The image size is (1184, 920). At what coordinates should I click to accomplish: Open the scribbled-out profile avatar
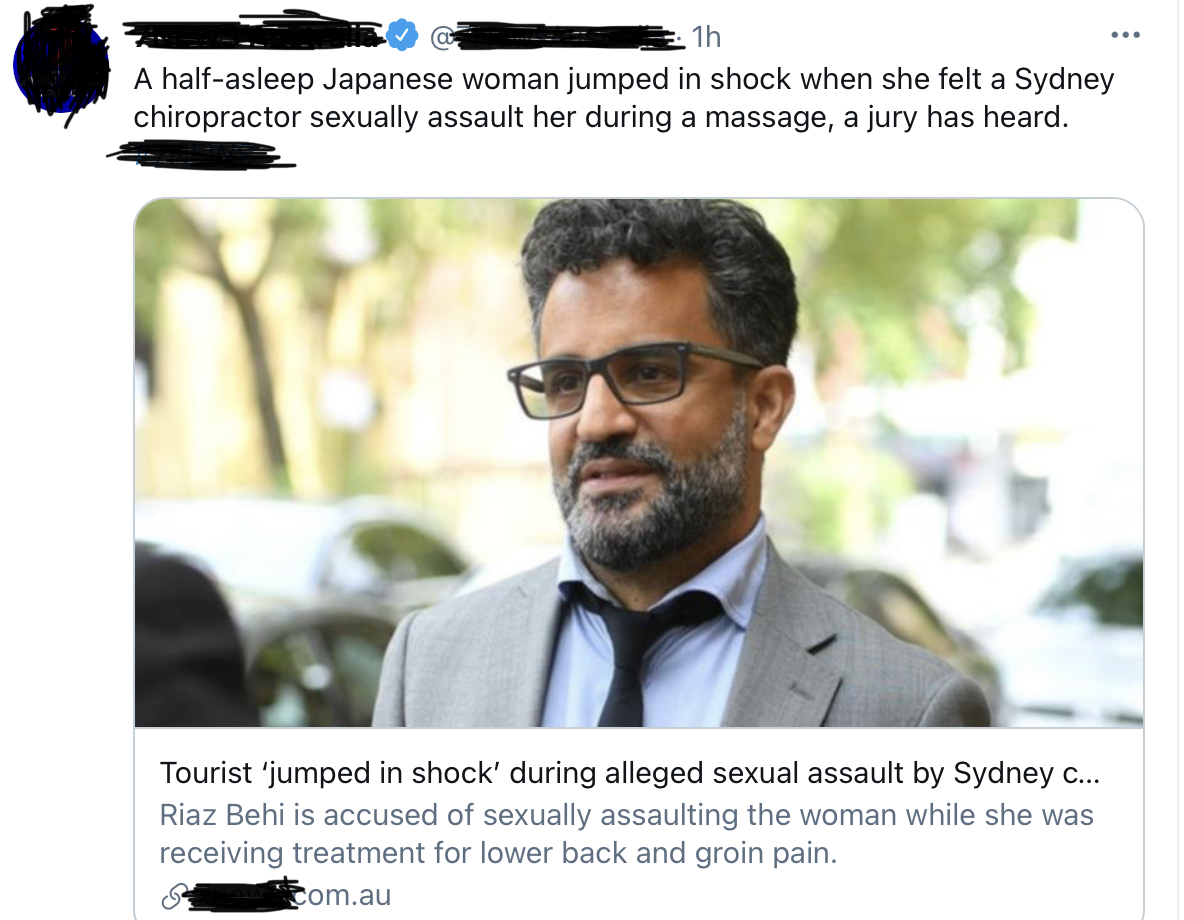coord(62,66)
